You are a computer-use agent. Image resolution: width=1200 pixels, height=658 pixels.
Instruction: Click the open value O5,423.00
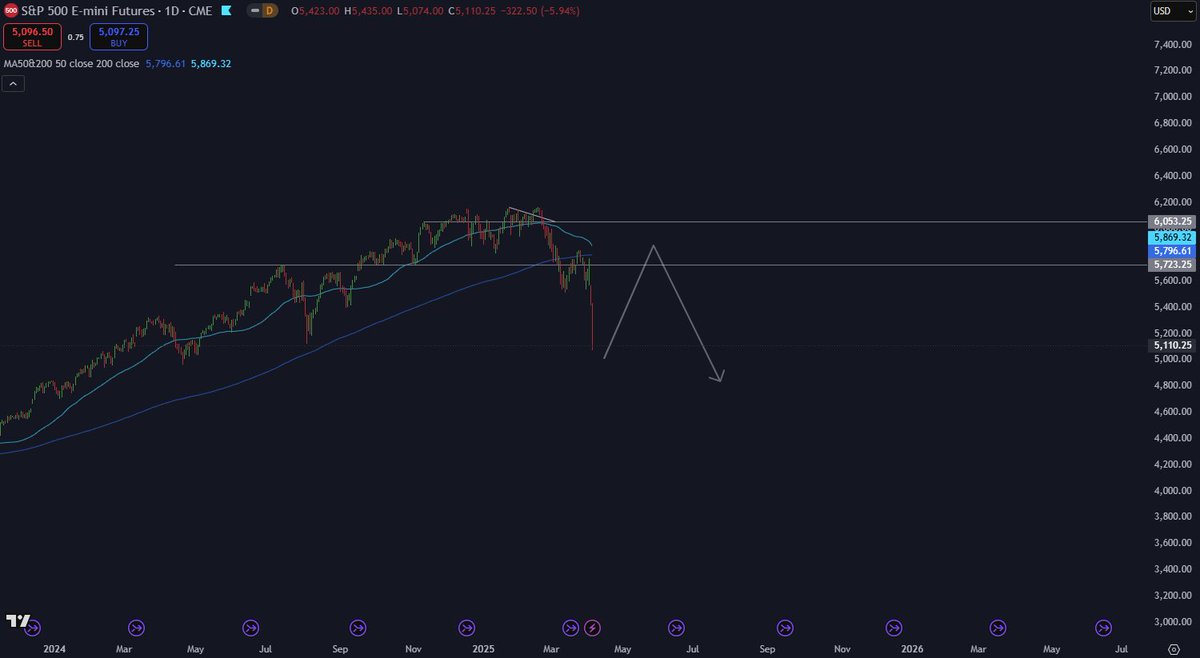(315, 10)
